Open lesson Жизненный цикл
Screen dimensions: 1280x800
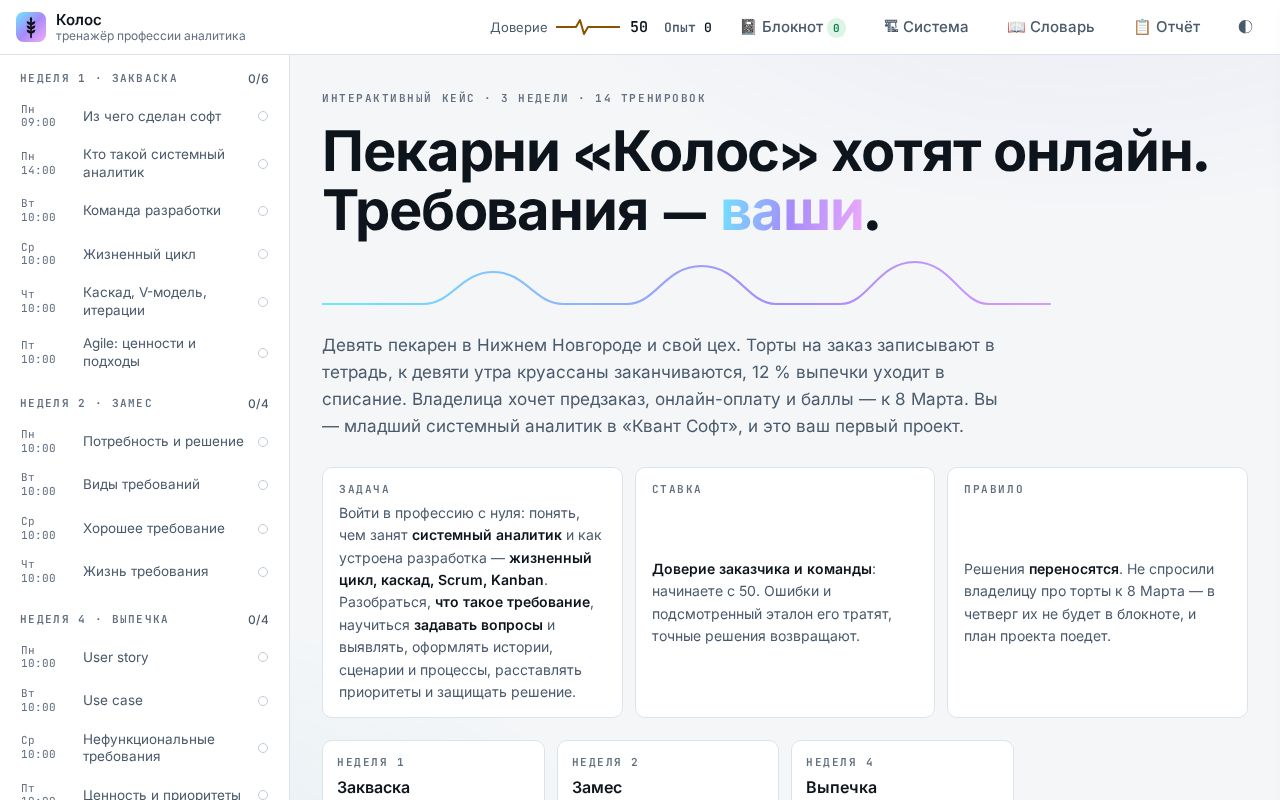[x=144, y=254]
